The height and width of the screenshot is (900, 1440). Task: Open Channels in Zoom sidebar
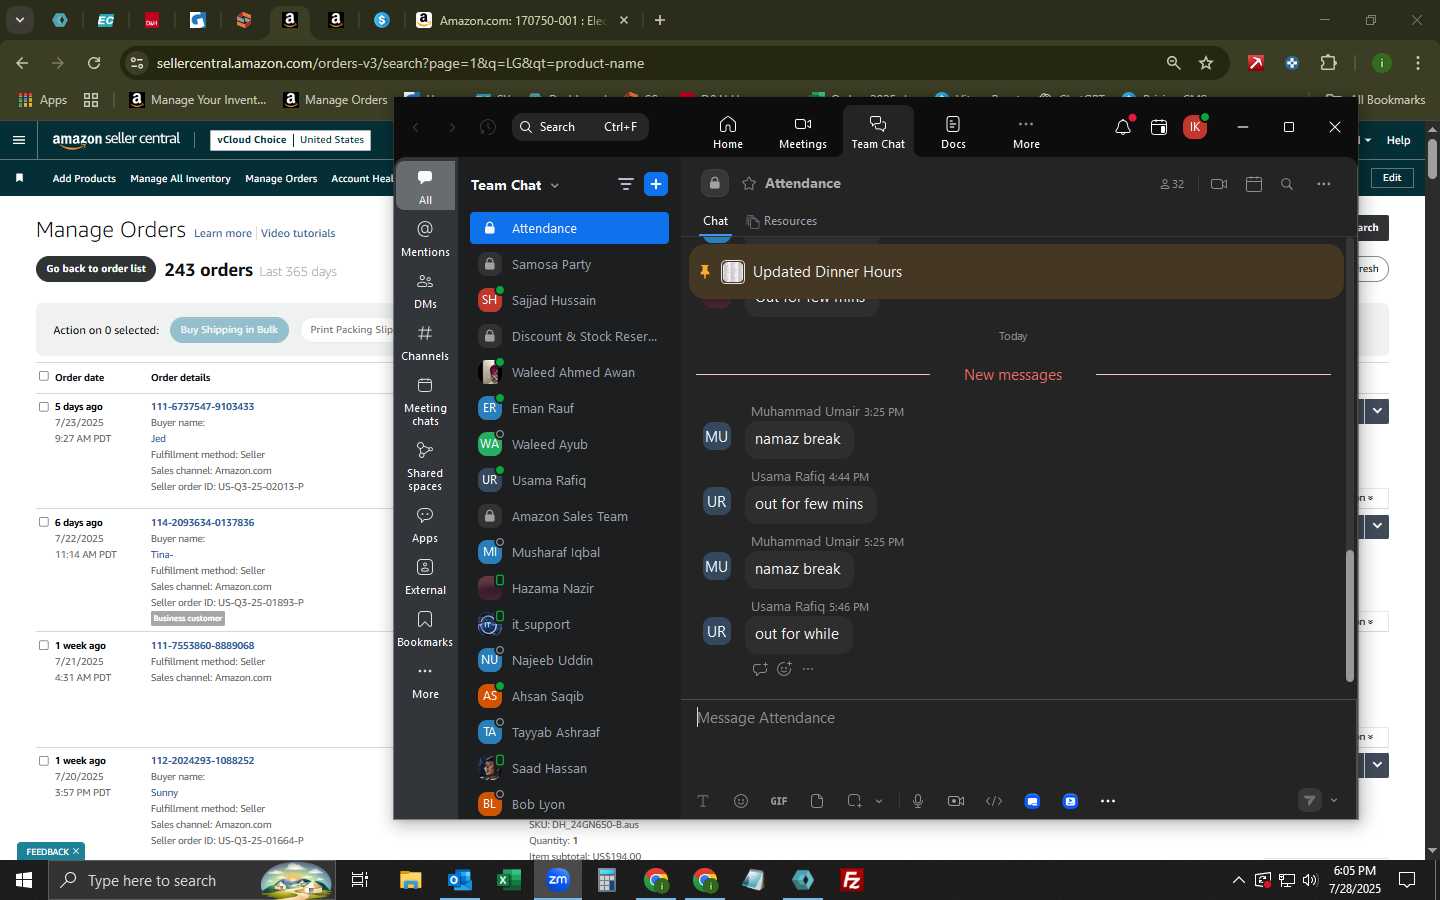pos(425,342)
